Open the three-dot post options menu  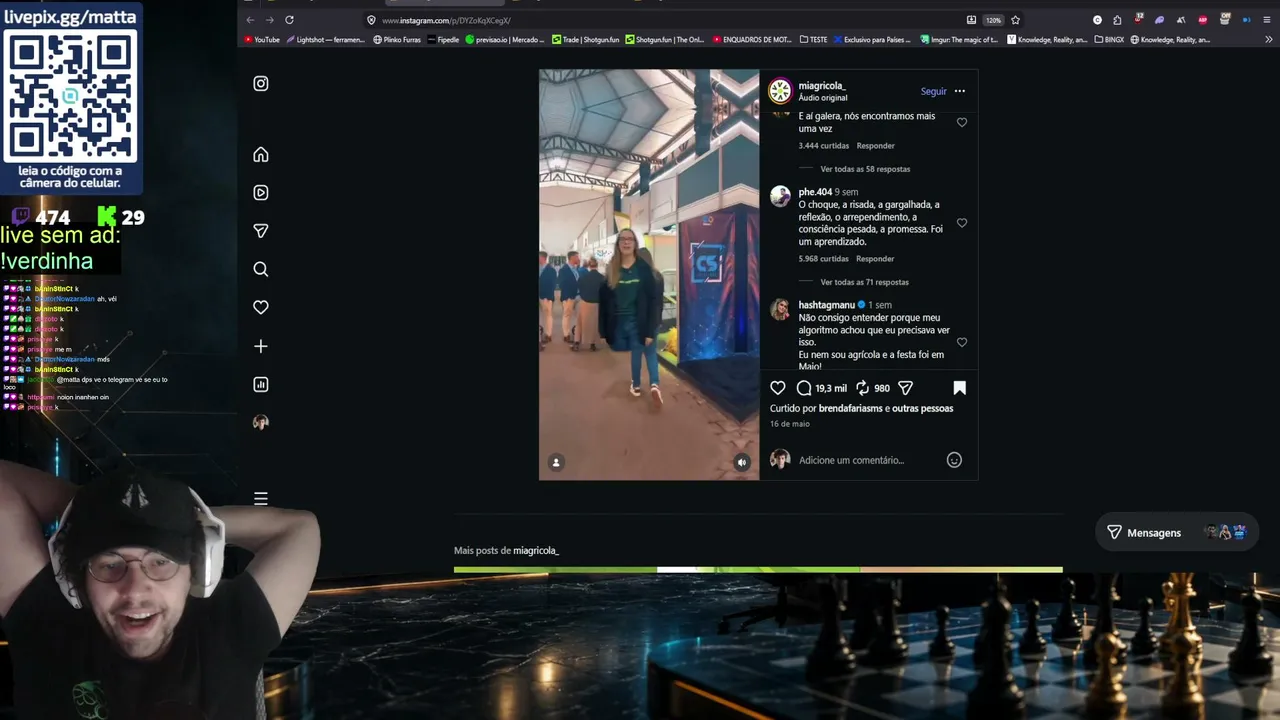[x=960, y=91]
